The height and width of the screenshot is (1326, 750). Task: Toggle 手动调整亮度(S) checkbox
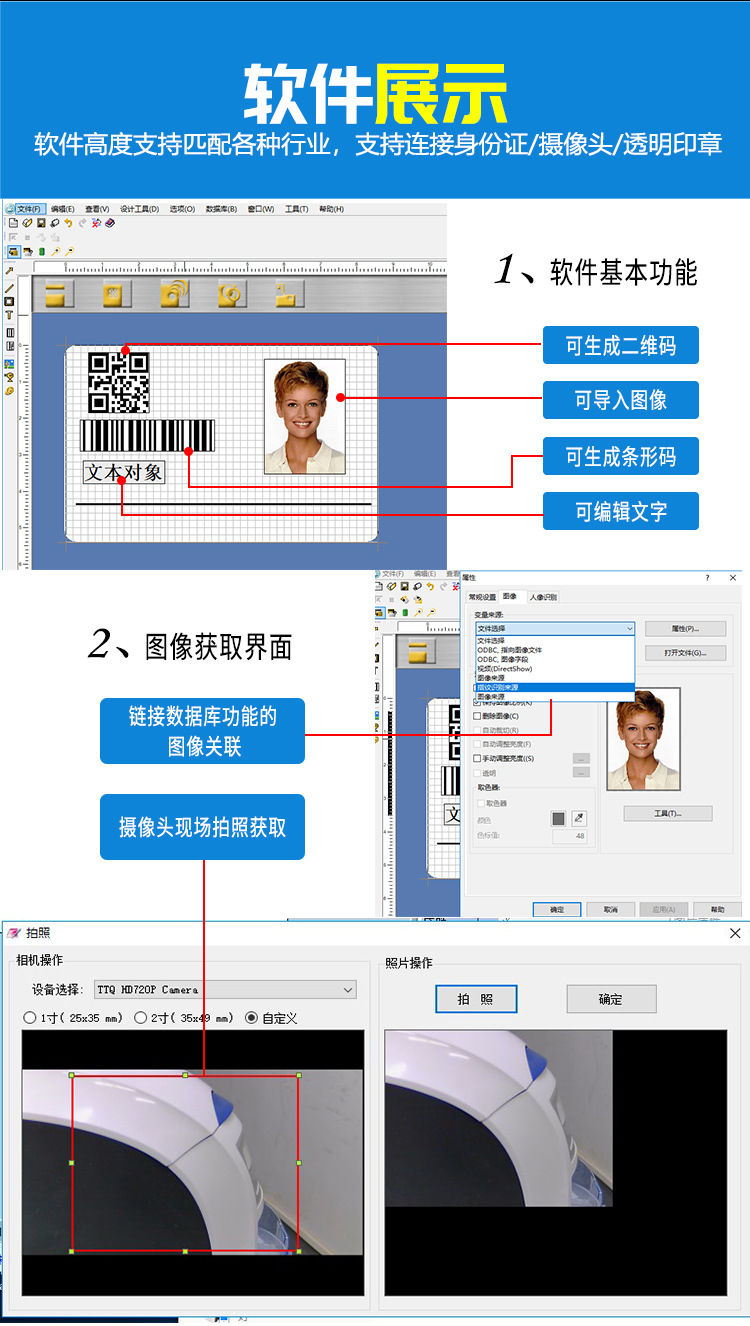476,758
